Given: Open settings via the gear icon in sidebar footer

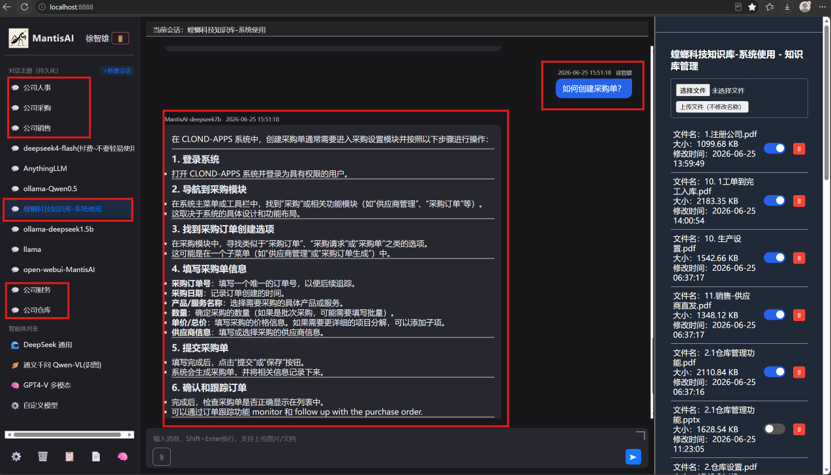Looking at the screenshot, I should coord(16,456).
